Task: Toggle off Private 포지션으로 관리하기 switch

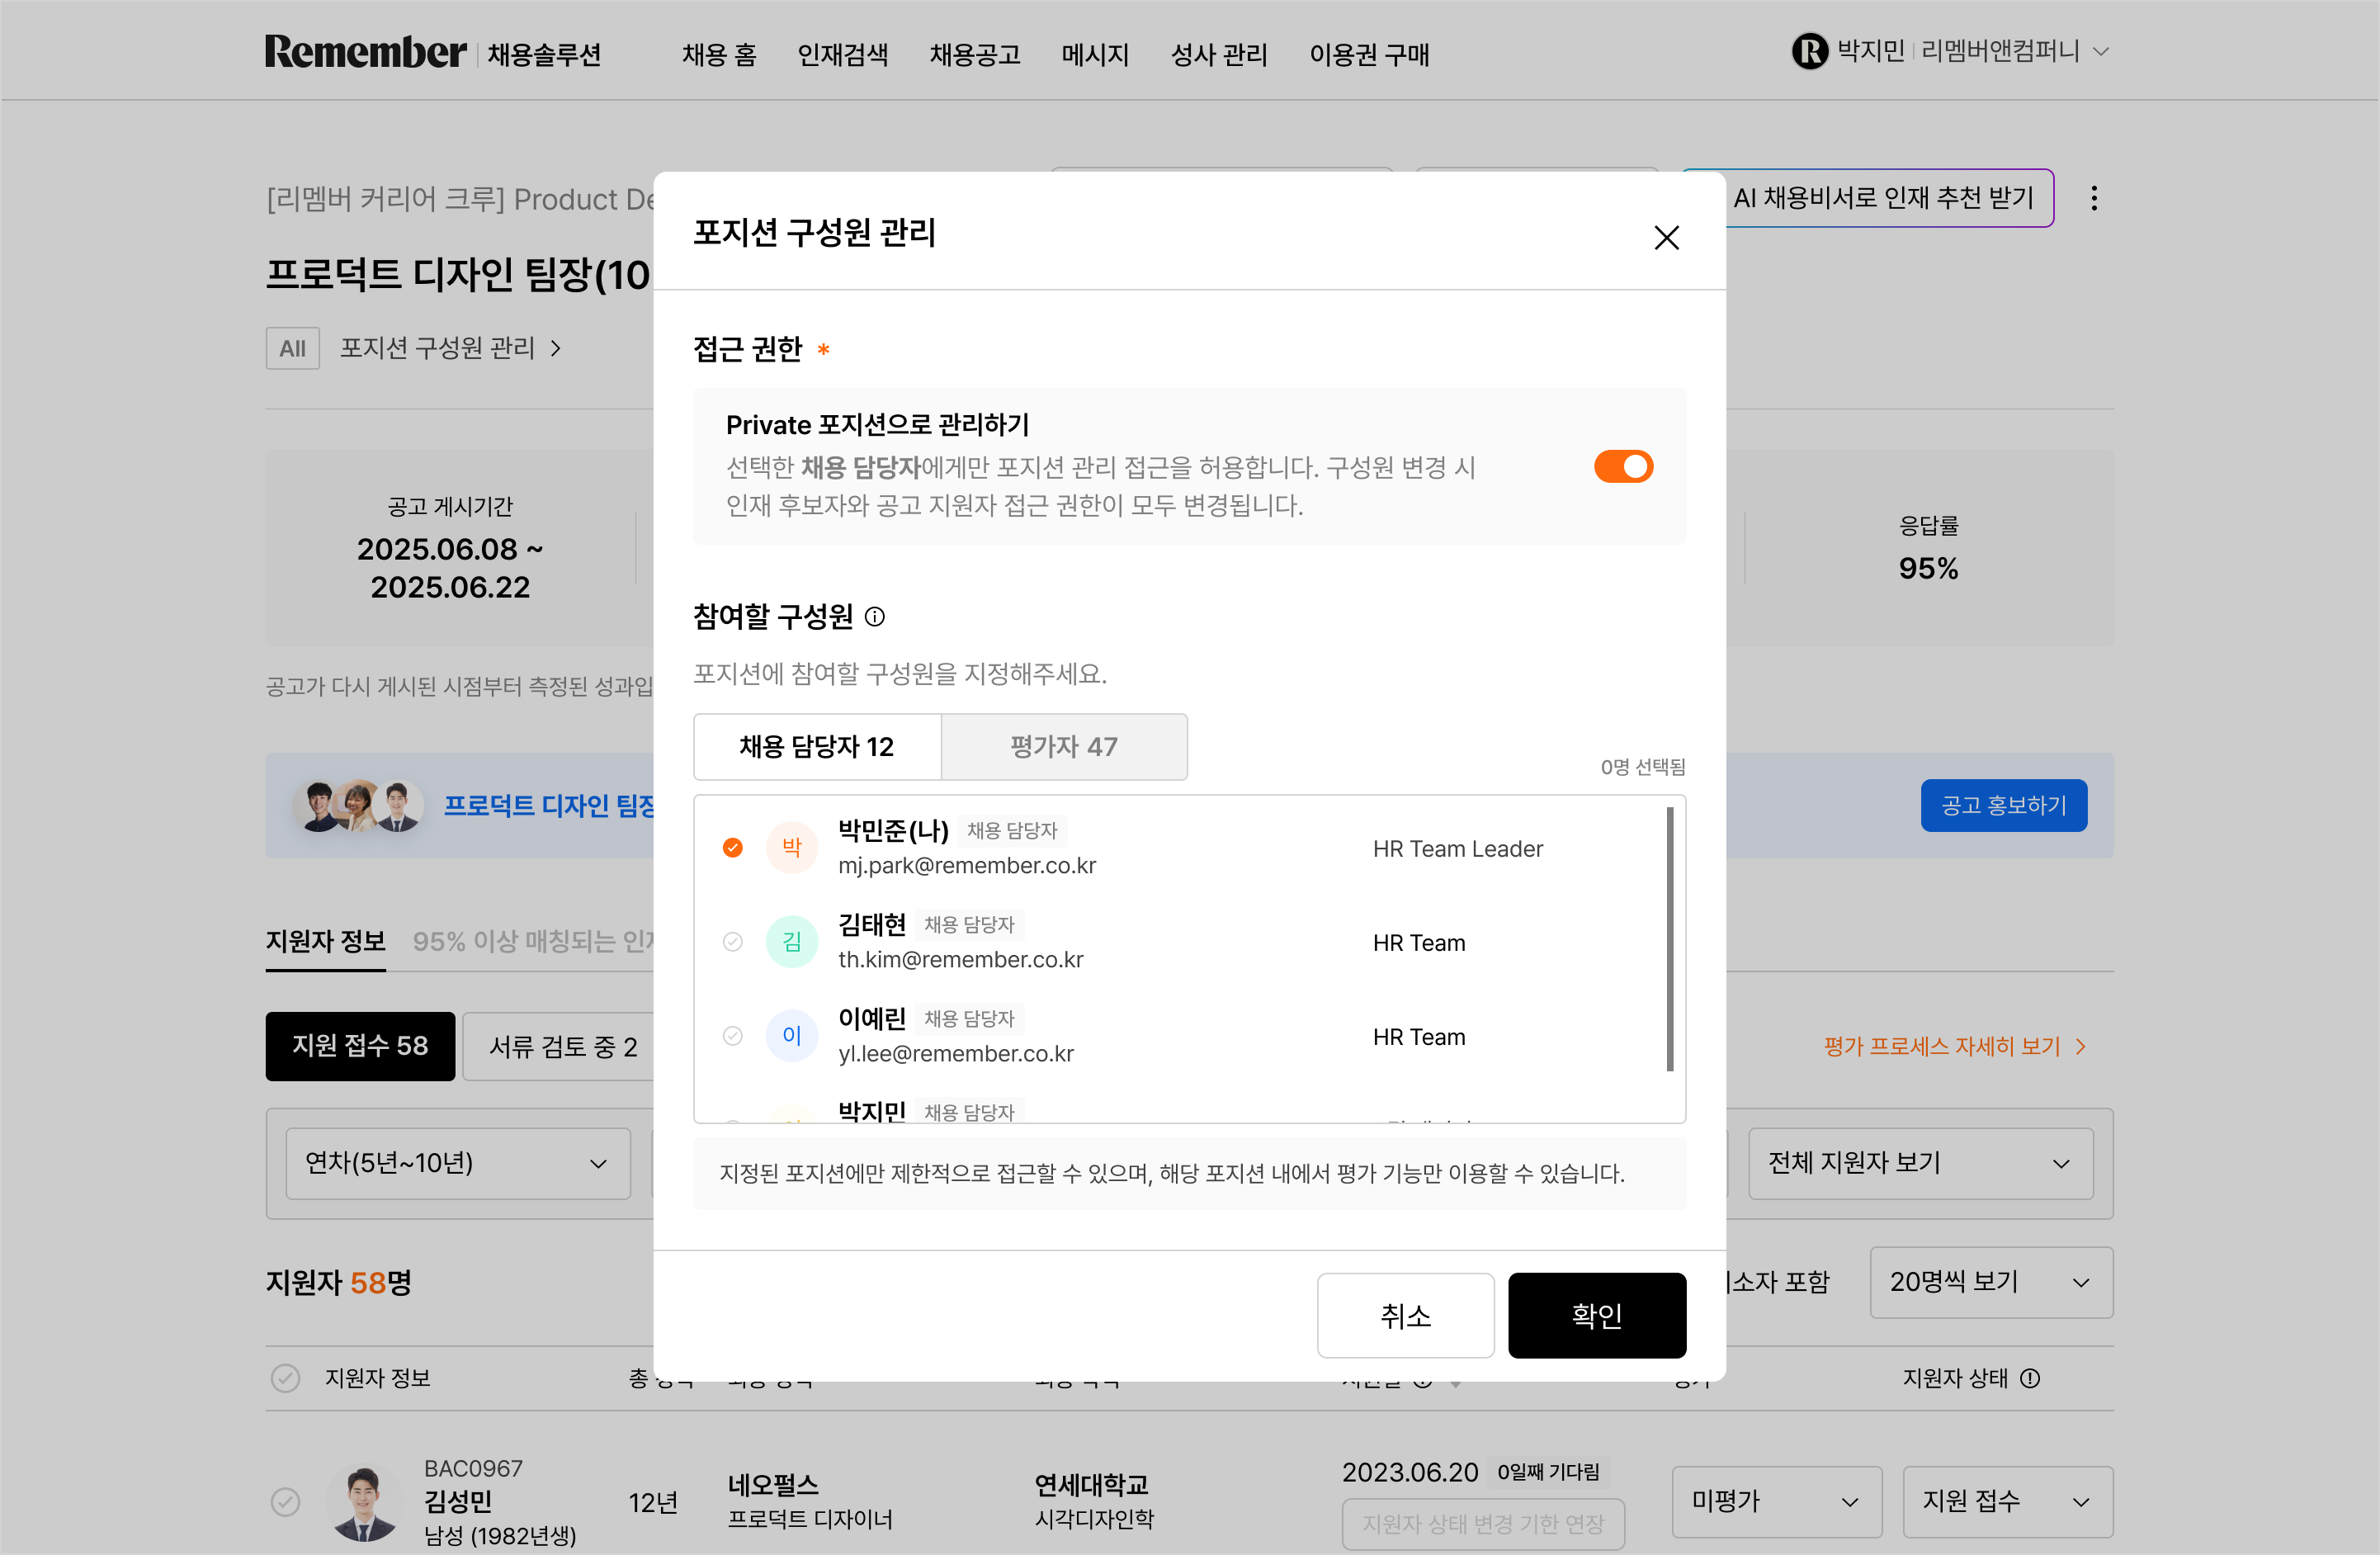Action: tap(1623, 467)
